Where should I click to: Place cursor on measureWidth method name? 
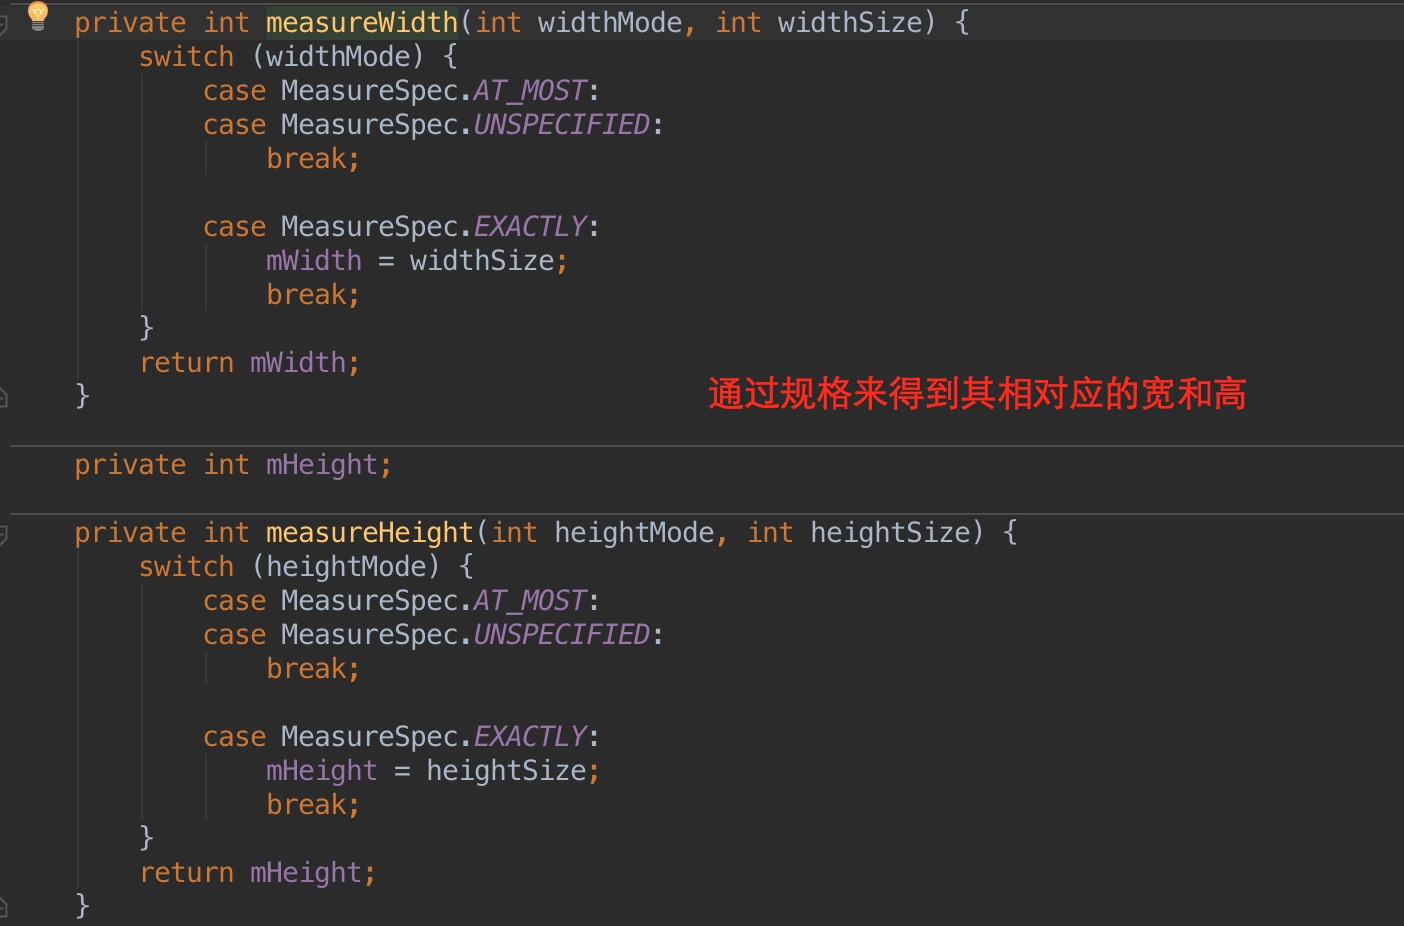(362, 22)
